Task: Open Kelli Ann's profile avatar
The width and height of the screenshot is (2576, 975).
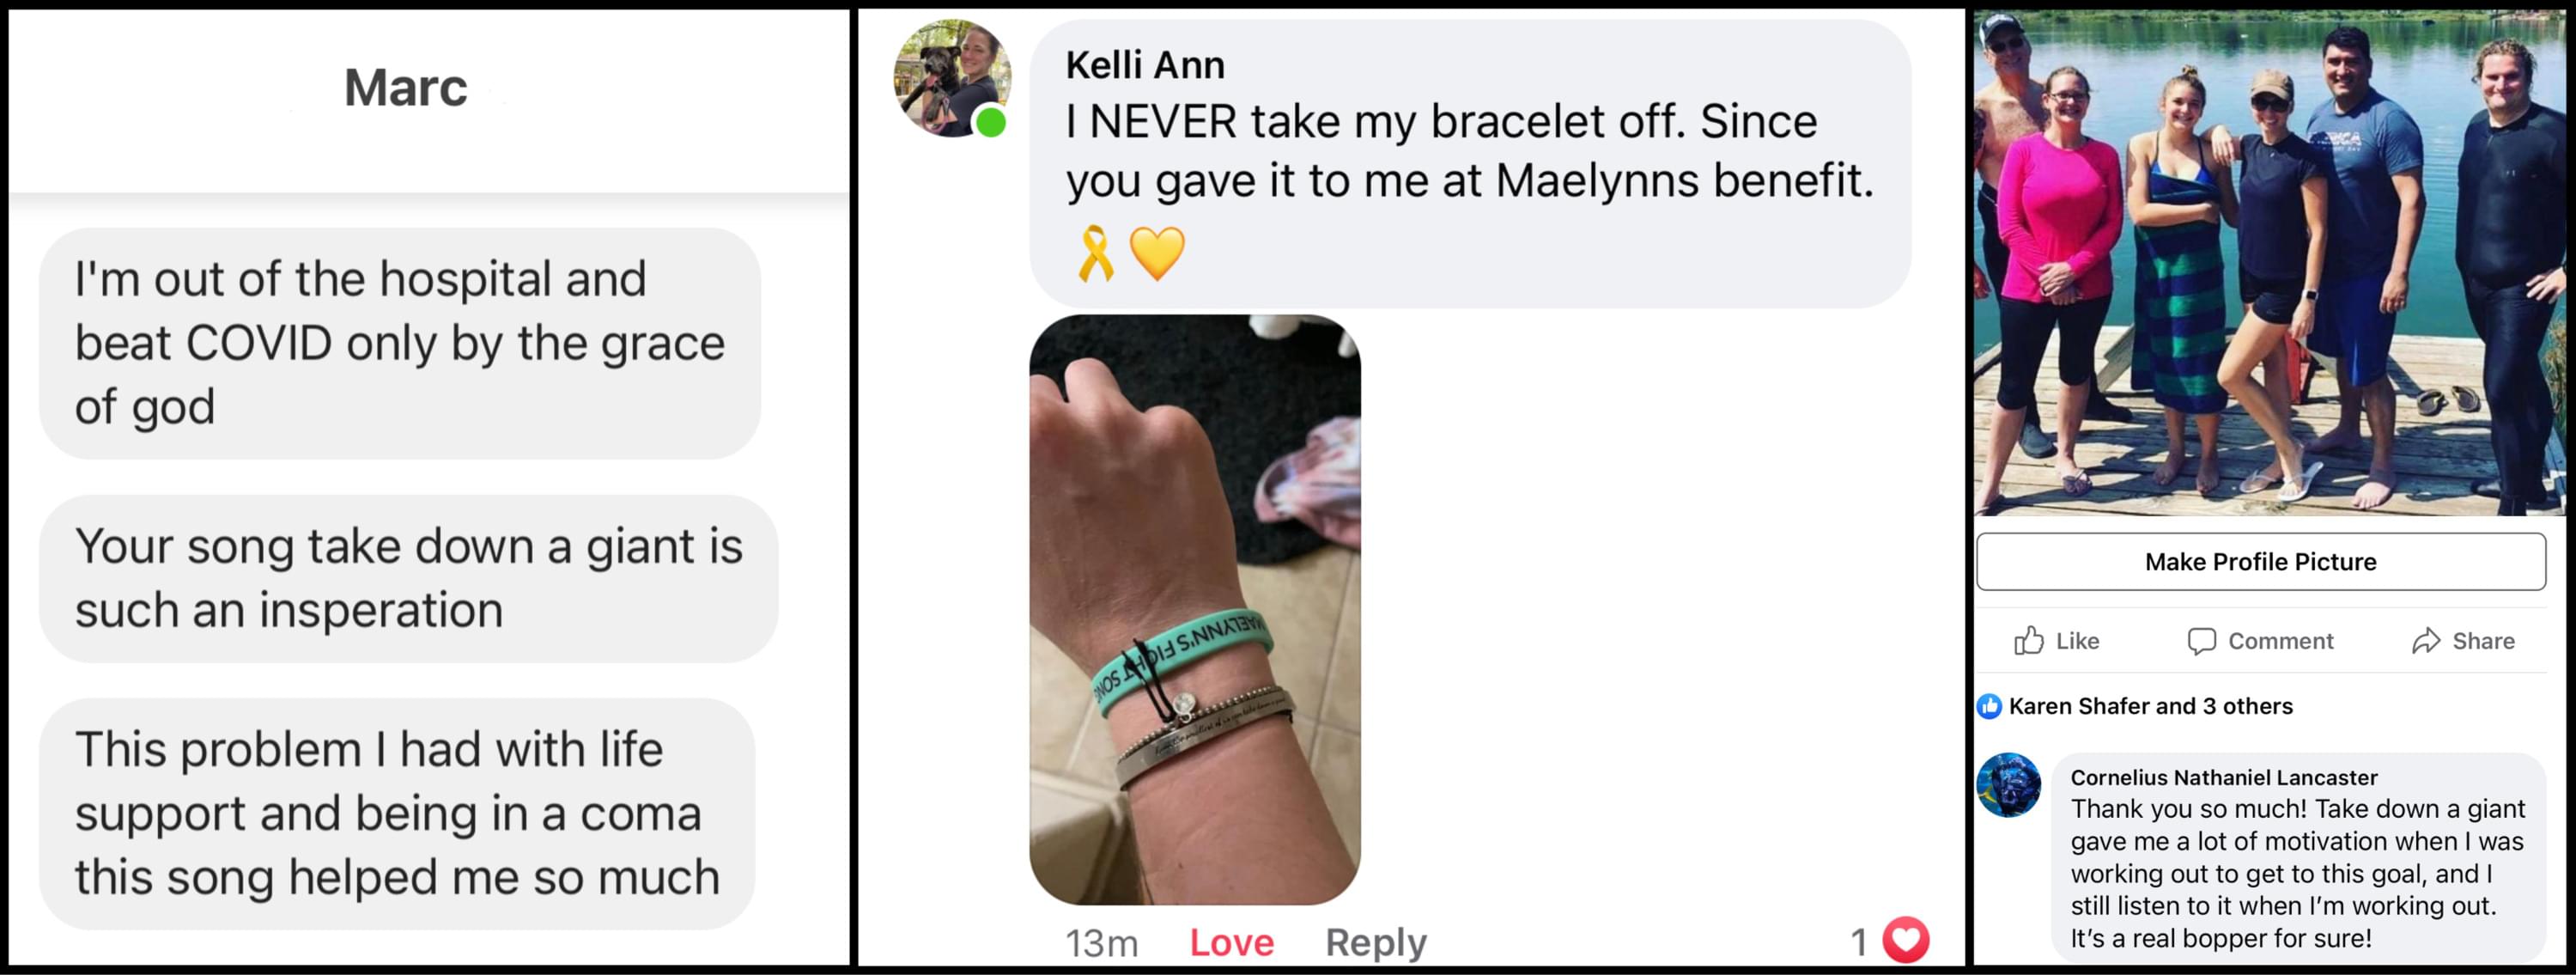Action: pos(951,78)
